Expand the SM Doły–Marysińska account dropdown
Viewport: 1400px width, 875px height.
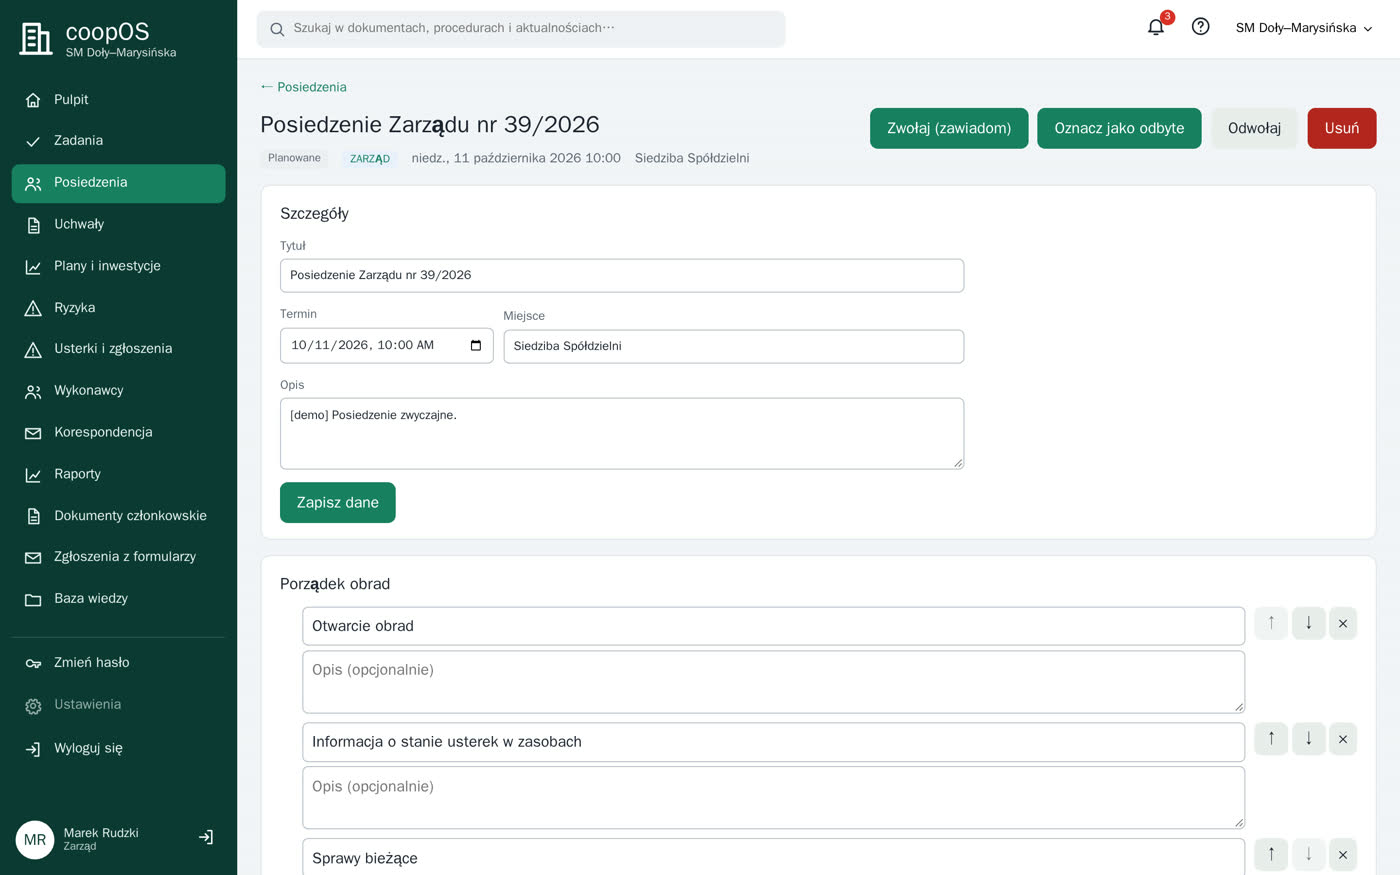(1304, 28)
